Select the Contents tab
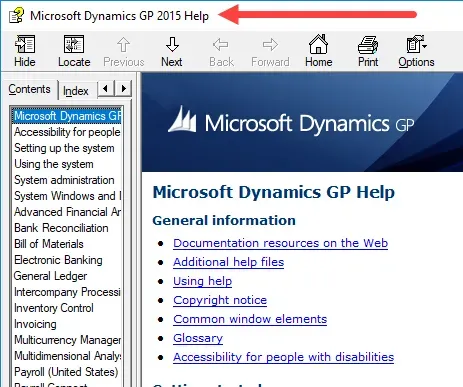The width and height of the screenshot is (463, 387). click(30, 89)
